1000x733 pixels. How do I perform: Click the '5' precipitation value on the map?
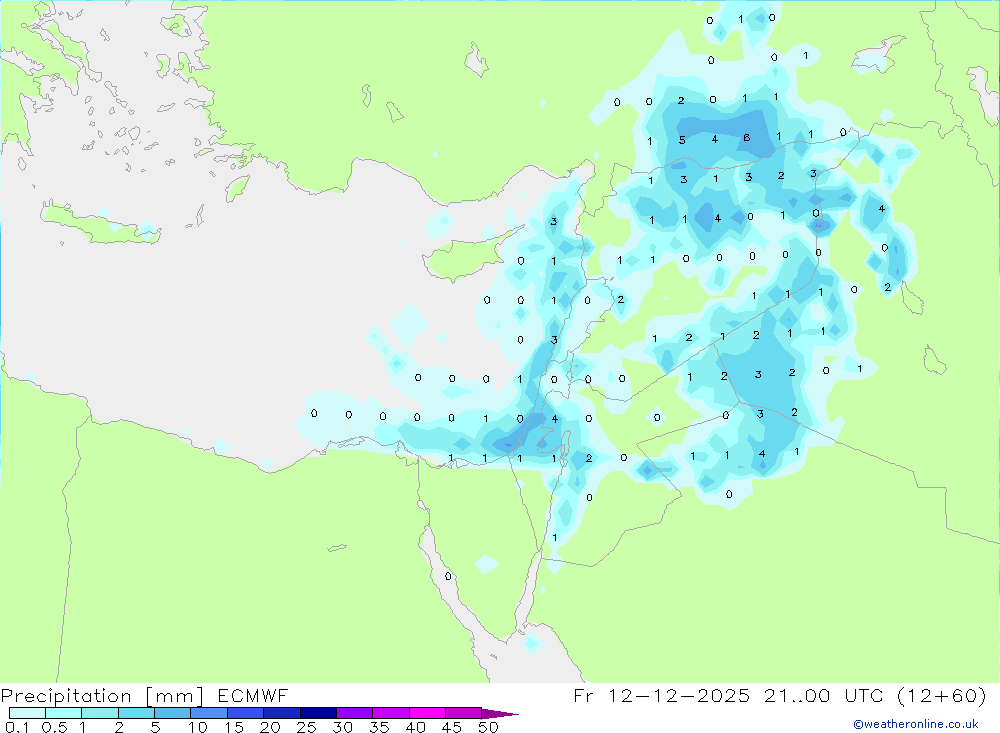click(682, 140)
